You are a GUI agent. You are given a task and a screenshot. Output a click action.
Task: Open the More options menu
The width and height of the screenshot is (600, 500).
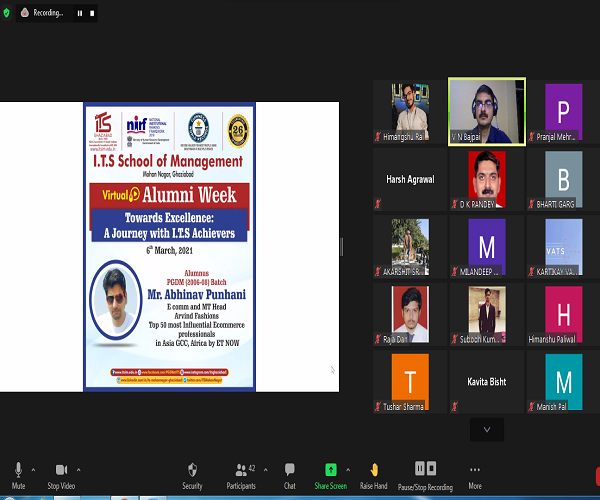click(x=475, y=476)
